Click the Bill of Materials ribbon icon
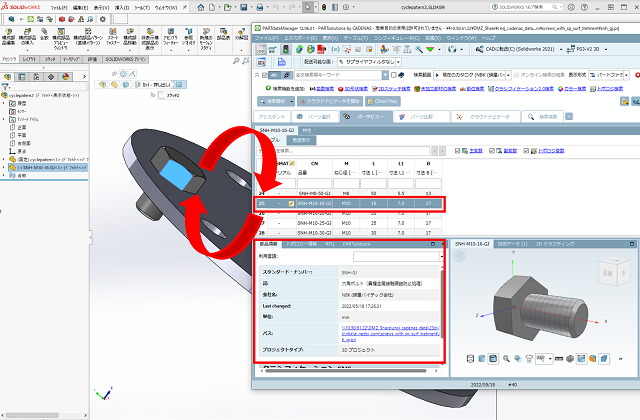 (223, 31)
